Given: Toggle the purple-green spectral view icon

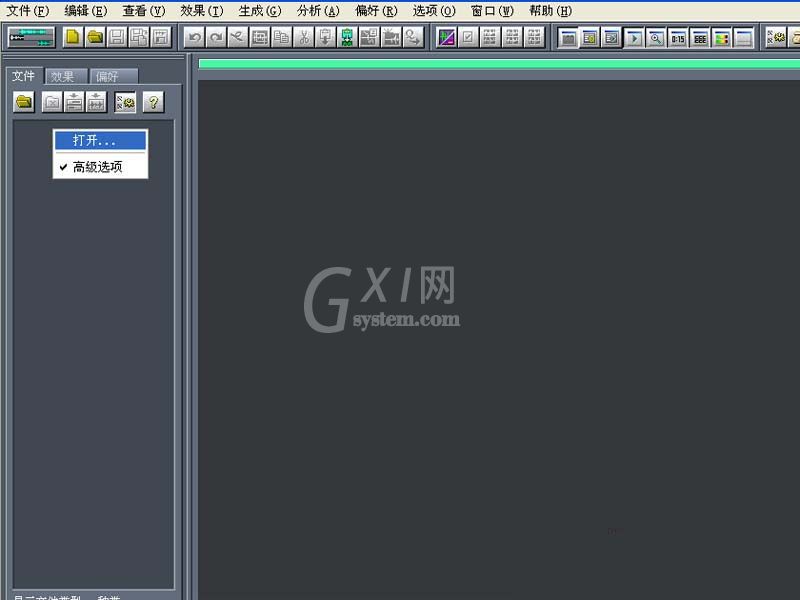Looking at the screenshot, I should (x=446, y=37).
